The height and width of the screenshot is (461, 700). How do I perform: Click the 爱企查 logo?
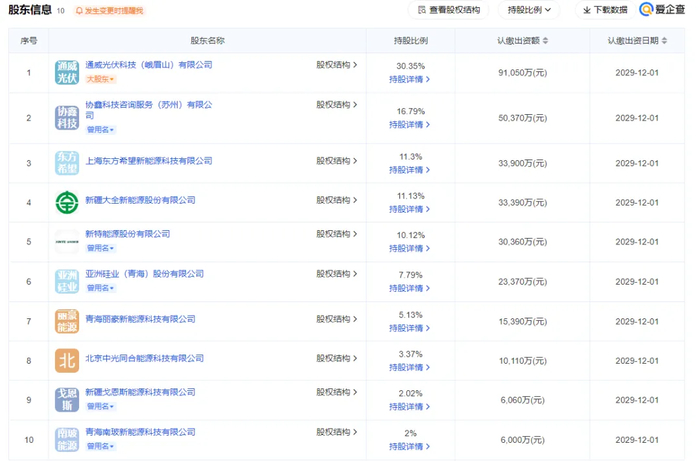click(662, 9)
